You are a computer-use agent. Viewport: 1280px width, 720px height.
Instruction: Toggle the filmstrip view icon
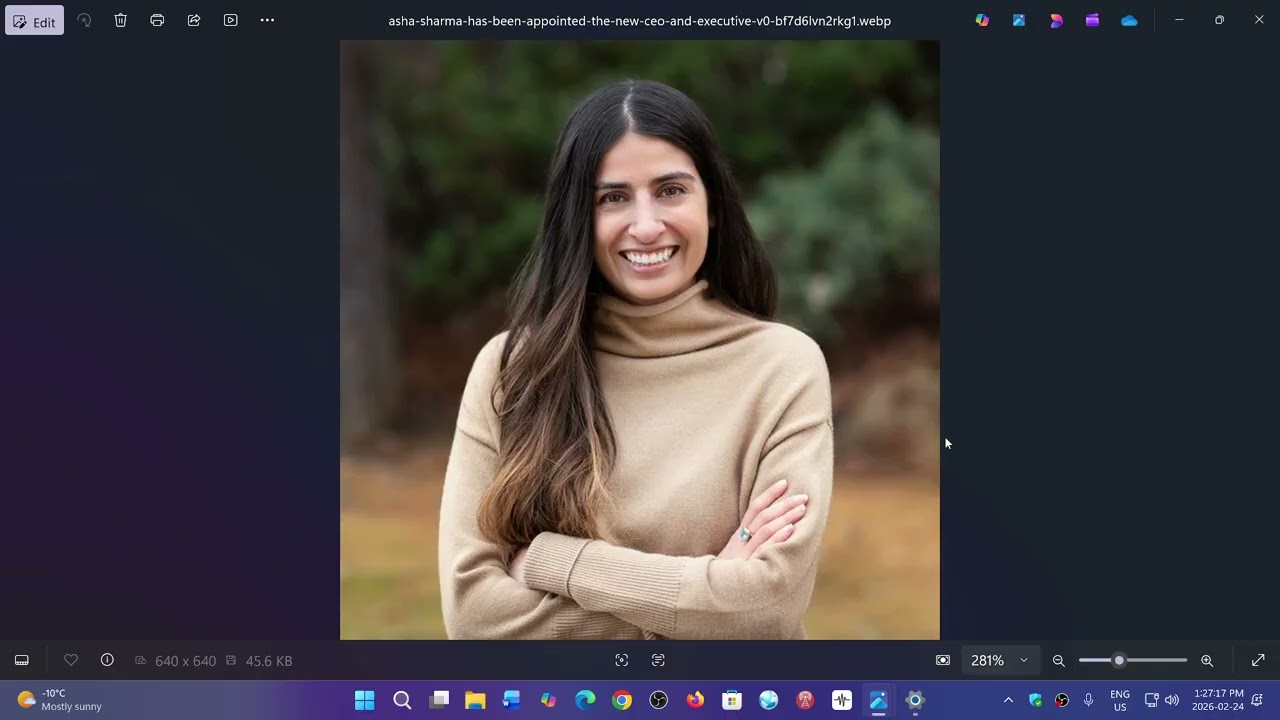tap(22, 660)
